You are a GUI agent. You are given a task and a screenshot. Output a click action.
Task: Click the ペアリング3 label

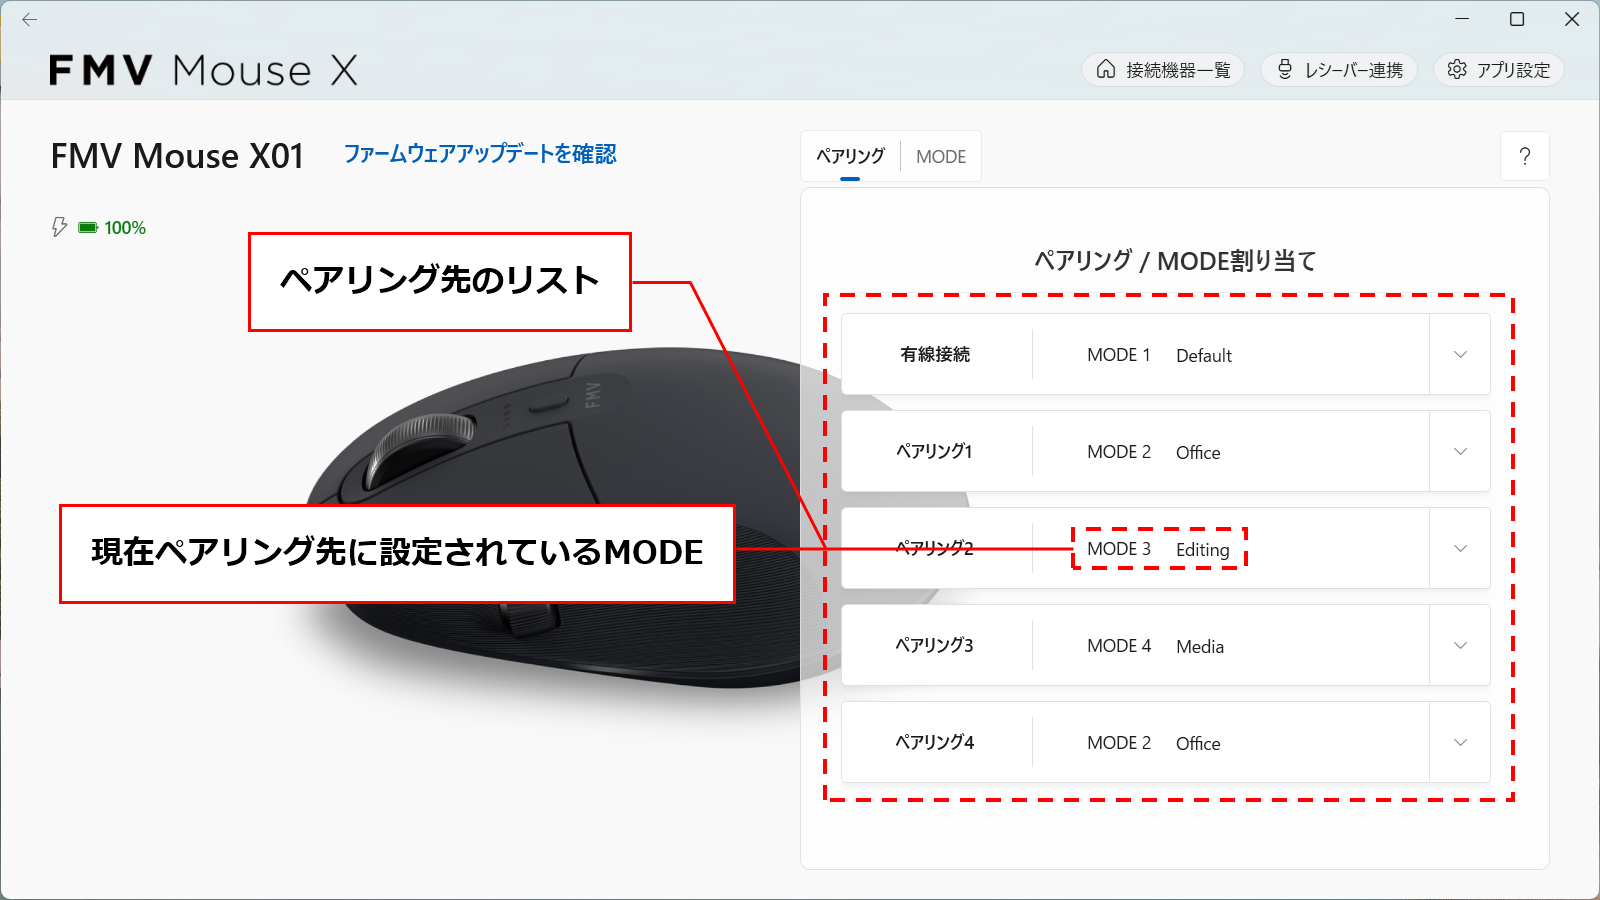point(935,645)
